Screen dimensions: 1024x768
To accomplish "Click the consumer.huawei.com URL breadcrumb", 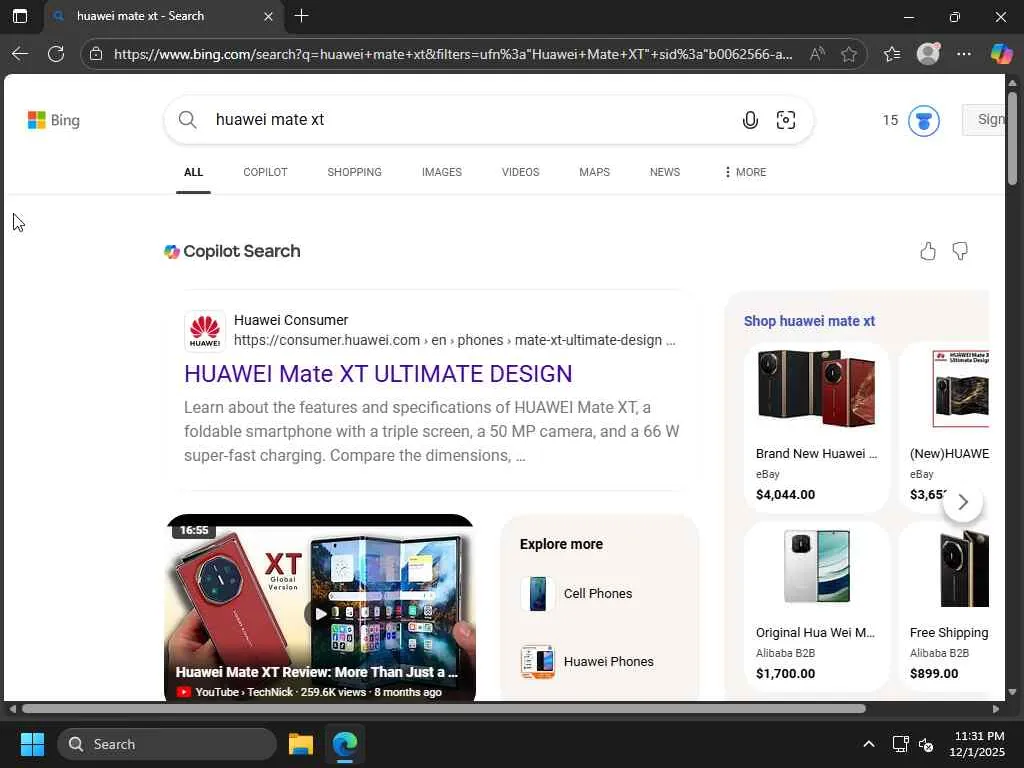I will [x=455, y=340].
